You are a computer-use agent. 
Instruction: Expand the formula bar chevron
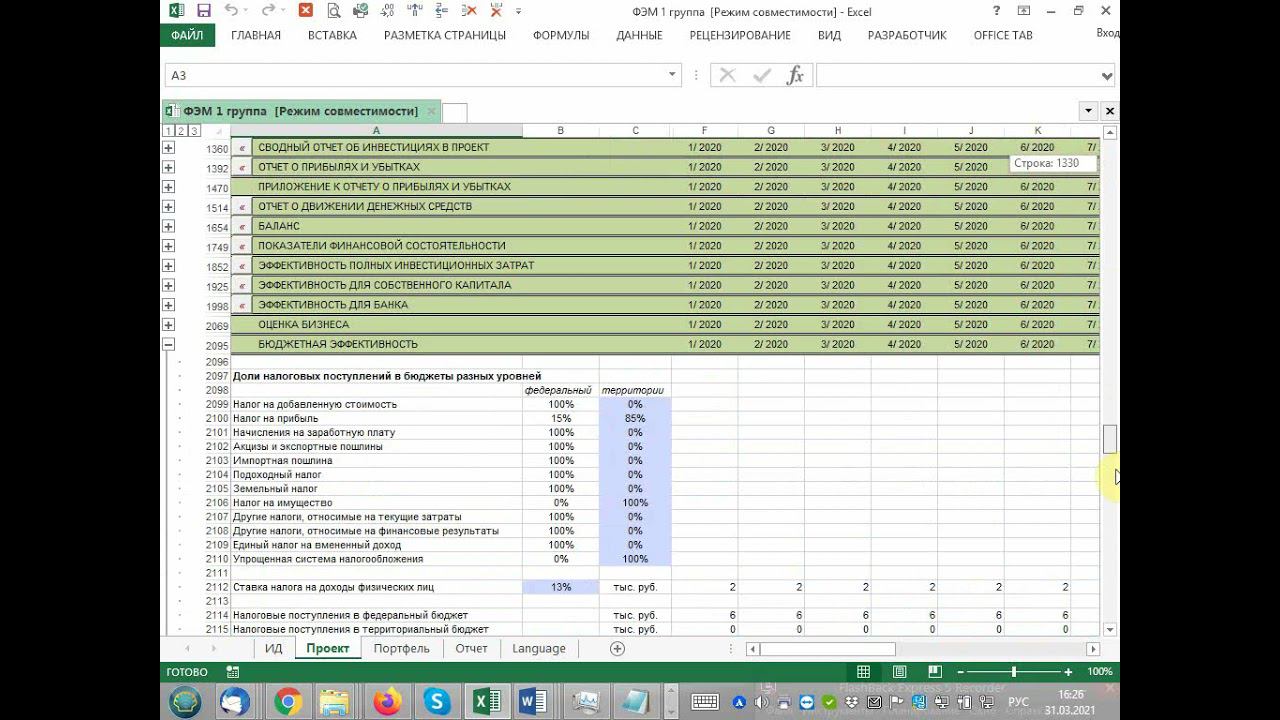coord(1107,75)
